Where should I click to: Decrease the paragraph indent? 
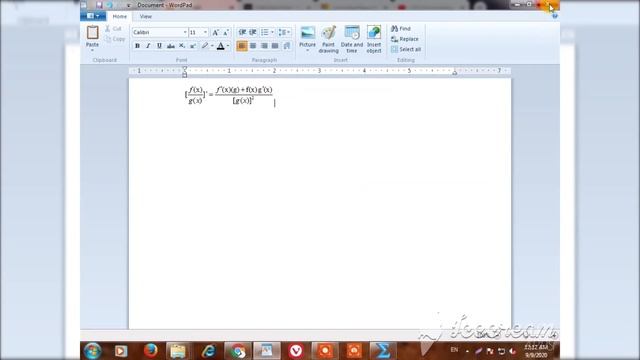coord(242,32)
